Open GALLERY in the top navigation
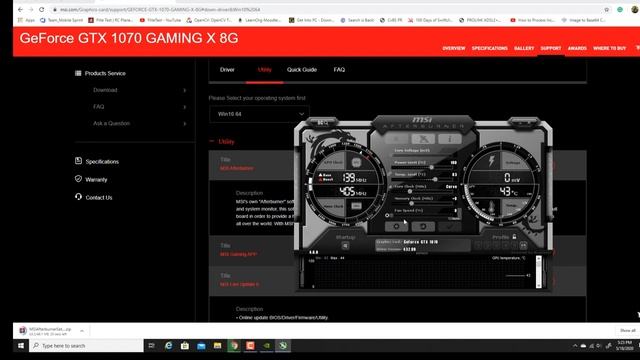The image size is (640, 360). tap(524, 48)
